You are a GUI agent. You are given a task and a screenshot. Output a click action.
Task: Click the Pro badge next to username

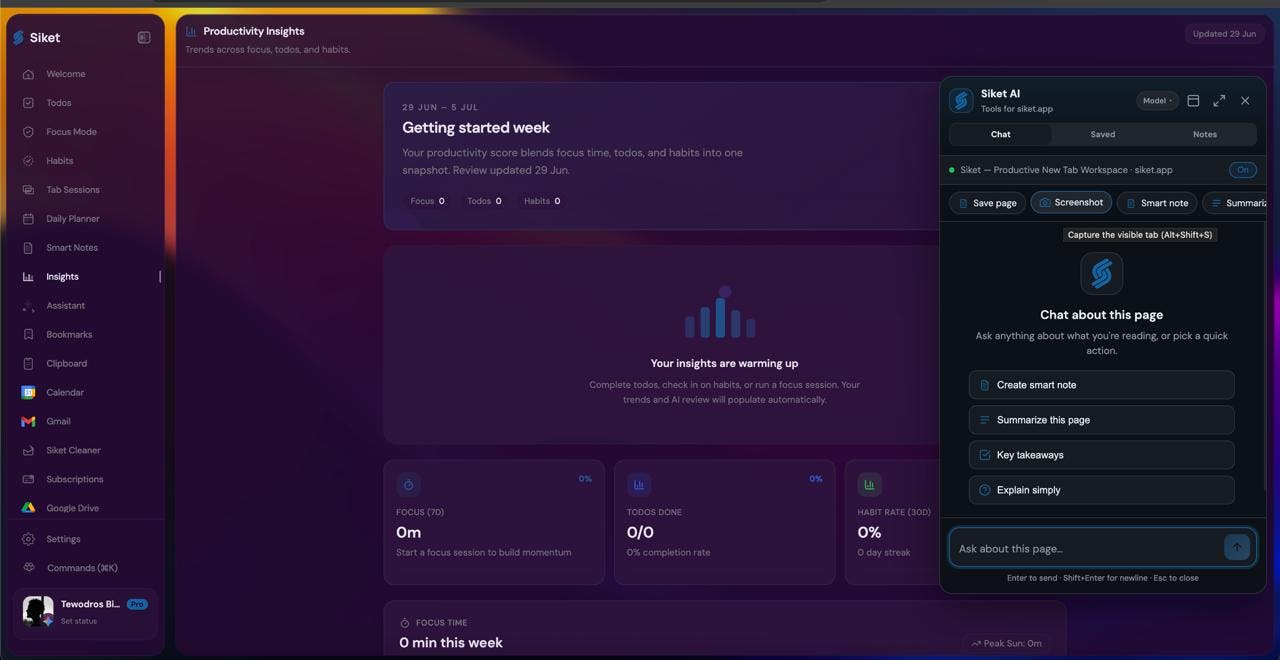[137, 604]
